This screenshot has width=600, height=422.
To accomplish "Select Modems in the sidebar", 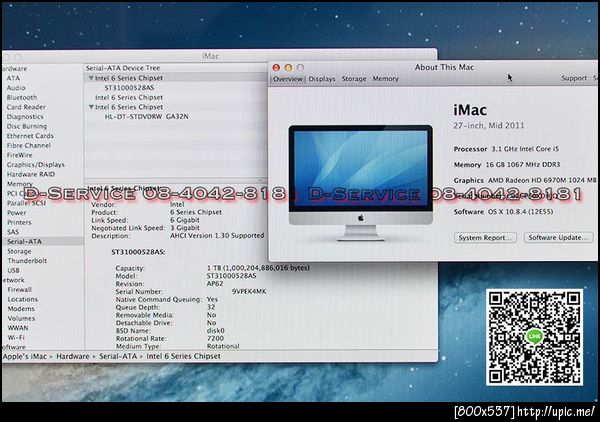I will pos(21,309).
